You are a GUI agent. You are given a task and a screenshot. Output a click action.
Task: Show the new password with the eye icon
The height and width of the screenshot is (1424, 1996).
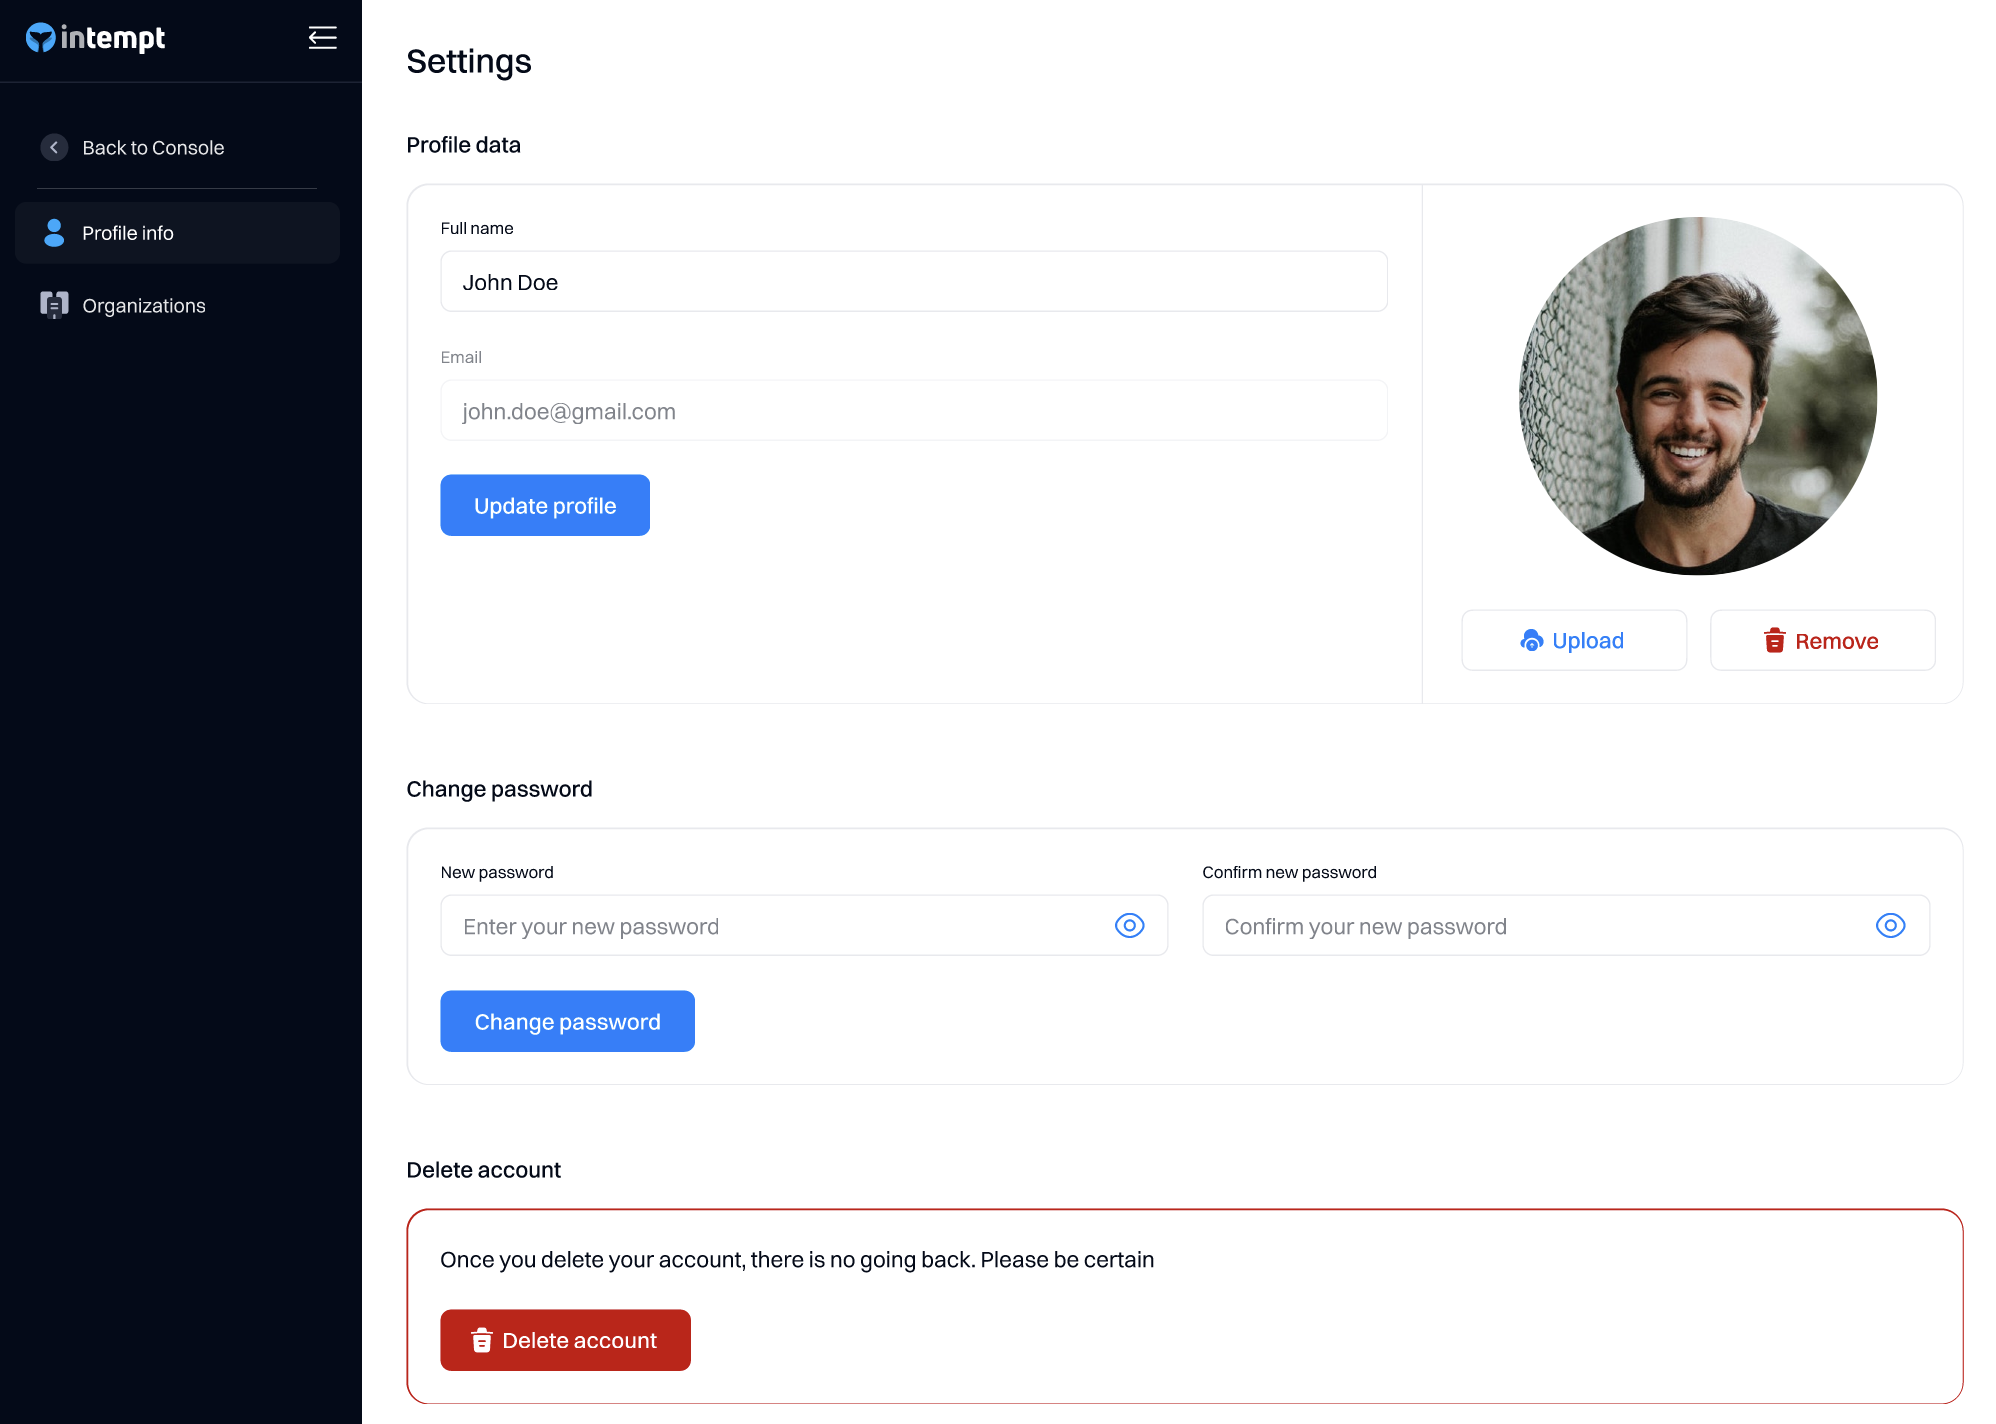(x=1129, y=926)
